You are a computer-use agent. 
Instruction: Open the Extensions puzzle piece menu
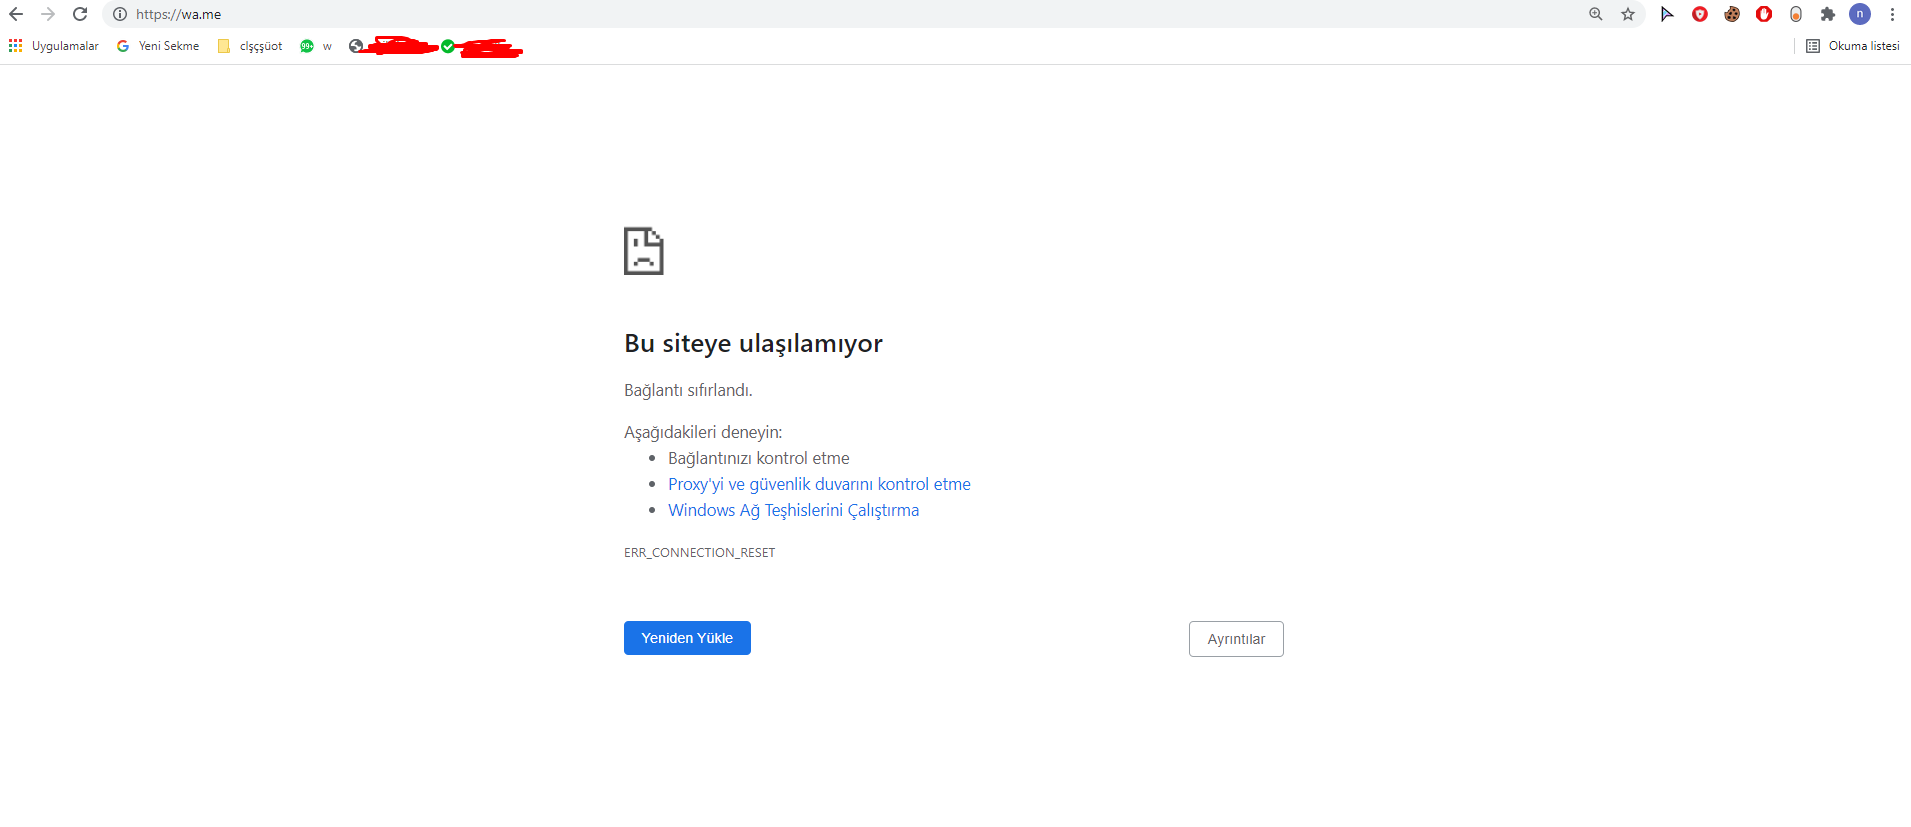point(1828,14)
